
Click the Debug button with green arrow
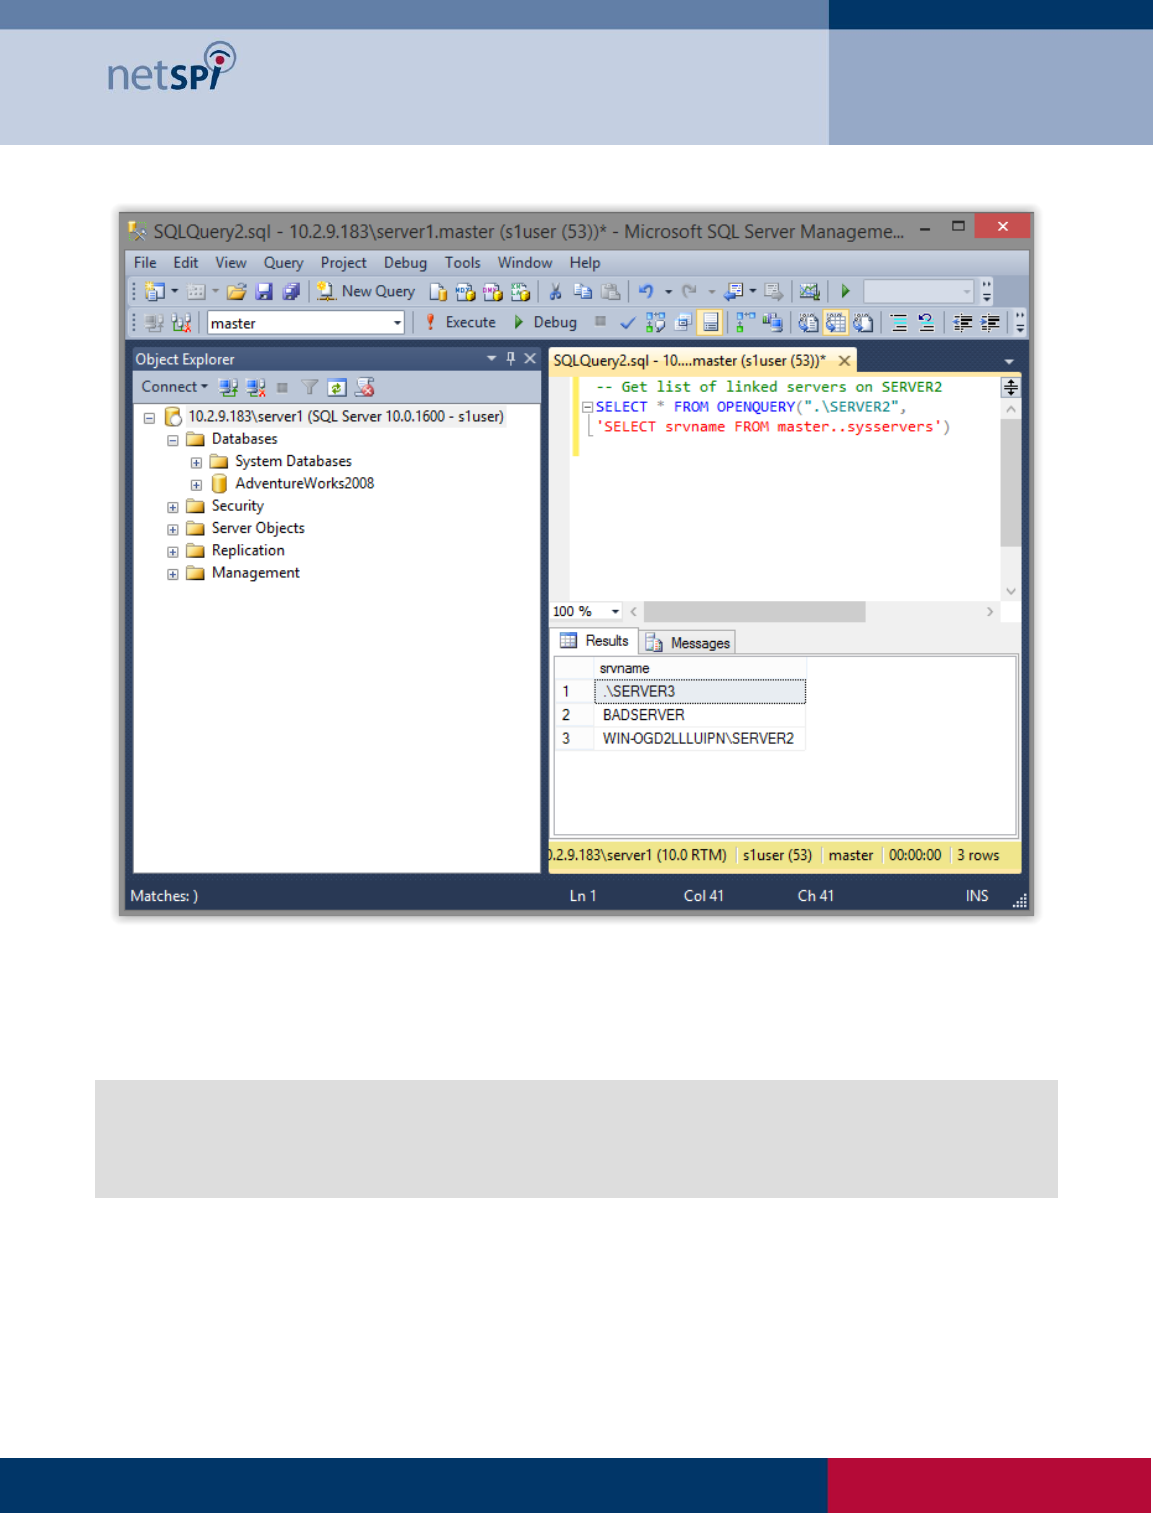pos(545,323)
